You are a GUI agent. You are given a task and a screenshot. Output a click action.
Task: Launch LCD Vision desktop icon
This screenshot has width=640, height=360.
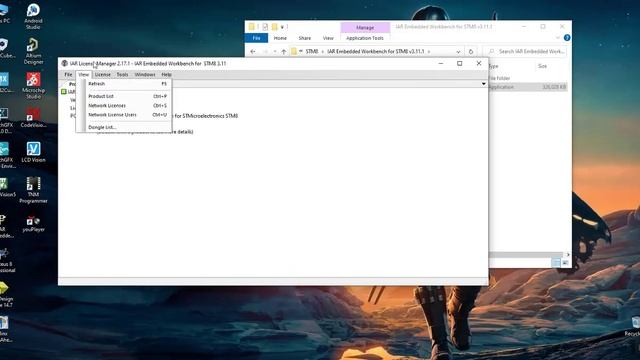33,152
